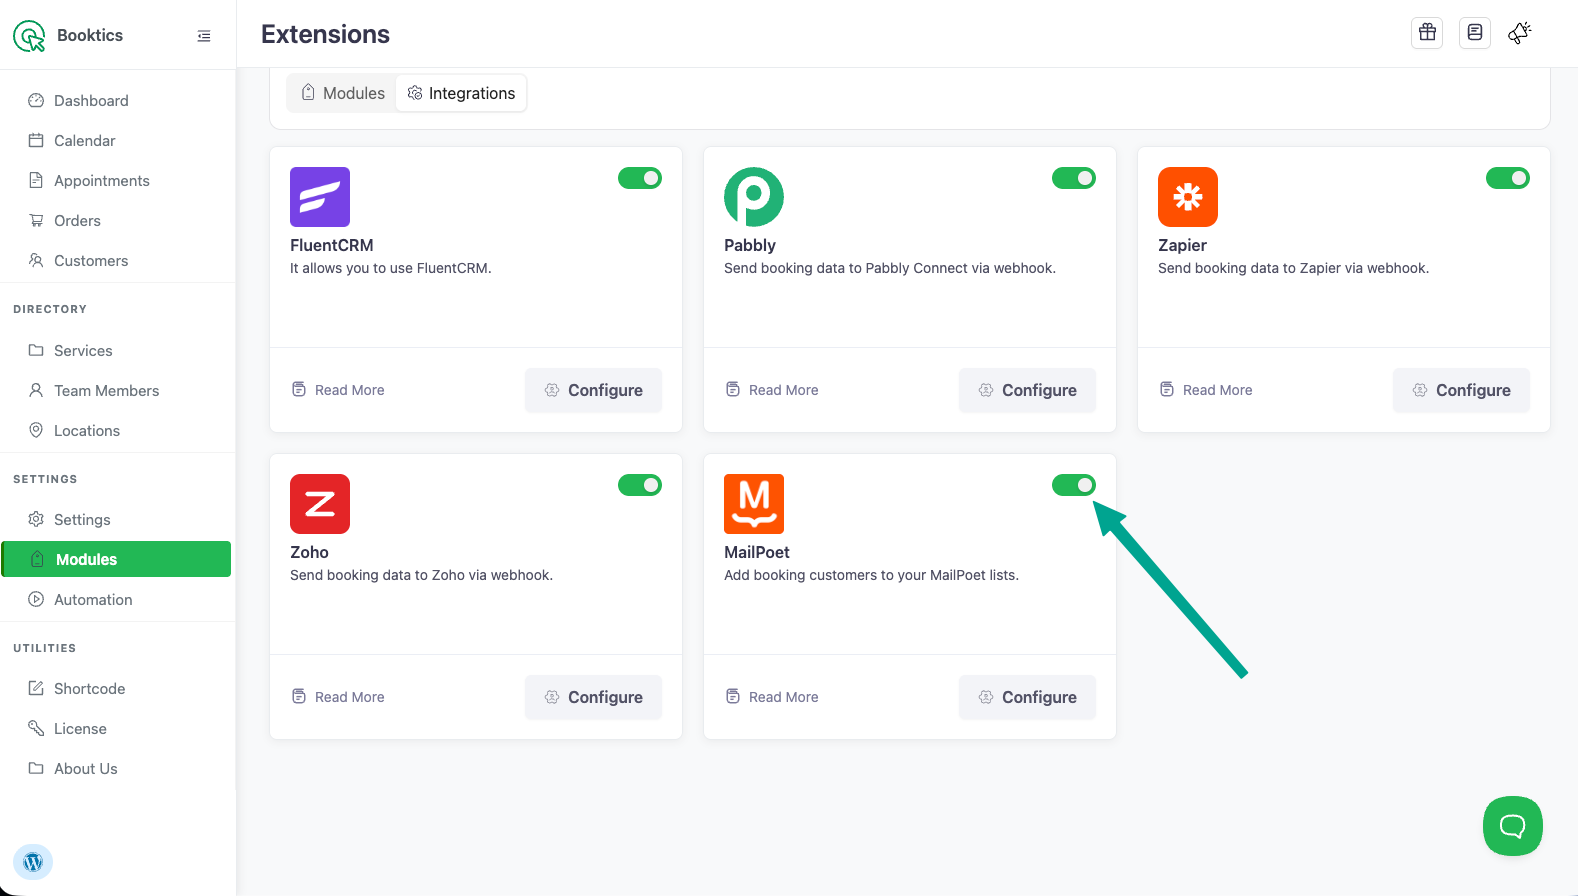The height and width of the screenshot is (896, 1578).
Task: Click the Extensions page heading
Action: click(x=325, y=34)
